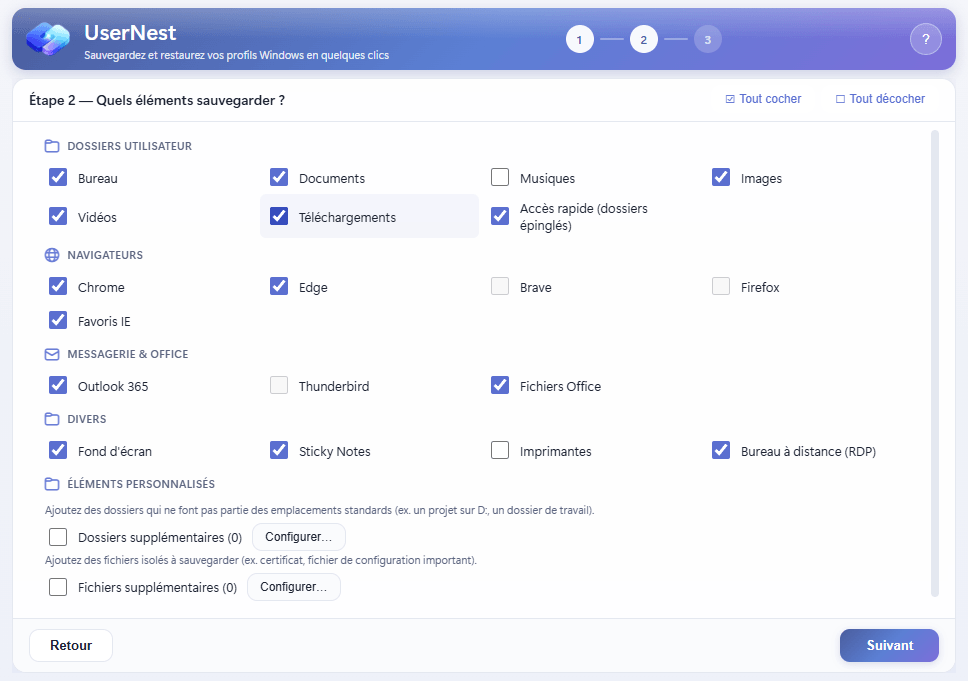Viewport: 968px width, 681px height.
Task: Open Configurer for Fichiers supplémentaires
Action: click(293, 587)
